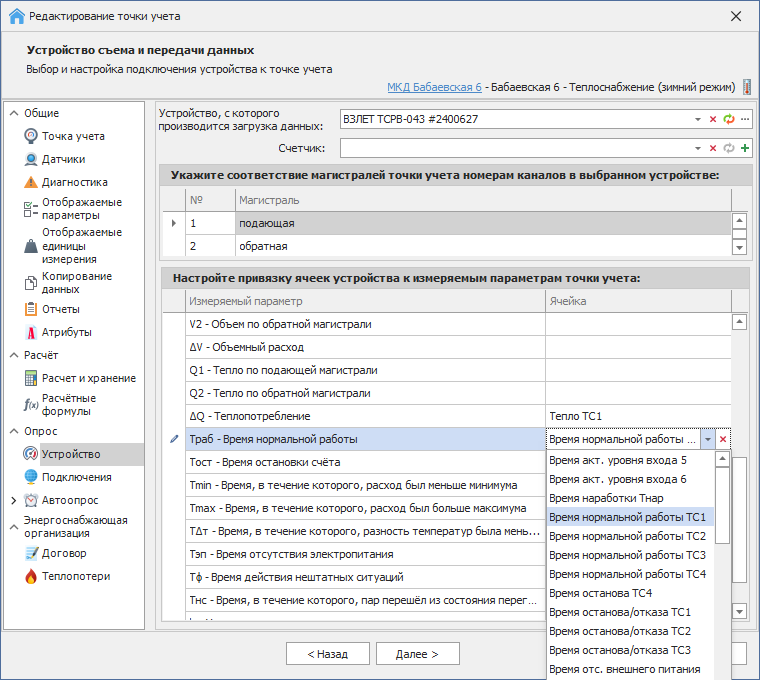The image size is (760, 680).
Task: Clear Траб cell value with red X
Action: (x=723, y=439)
